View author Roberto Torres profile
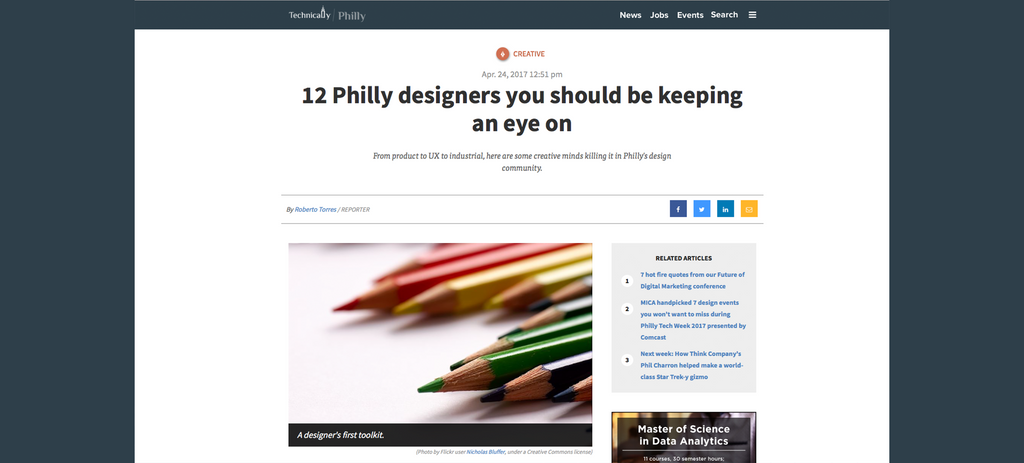1024x463 pixels. (x=315, y=210)
